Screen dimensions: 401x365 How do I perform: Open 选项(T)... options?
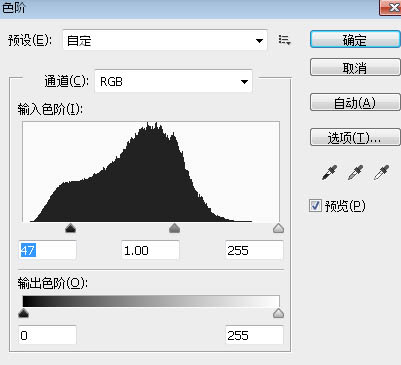pos(355,137)
